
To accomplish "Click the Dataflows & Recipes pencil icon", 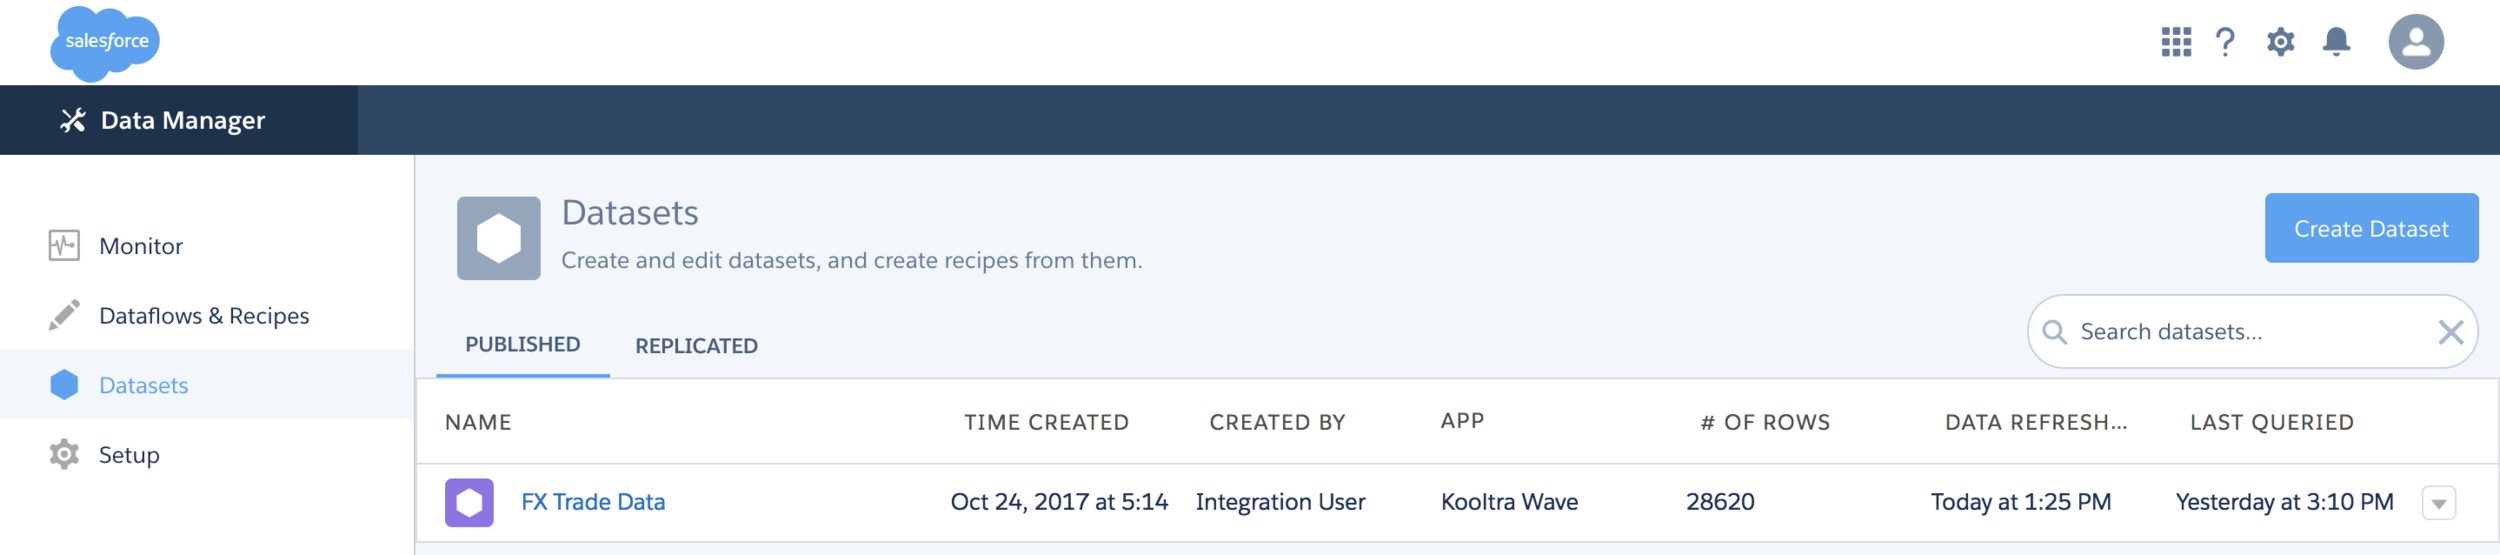I will pos(64,315).
